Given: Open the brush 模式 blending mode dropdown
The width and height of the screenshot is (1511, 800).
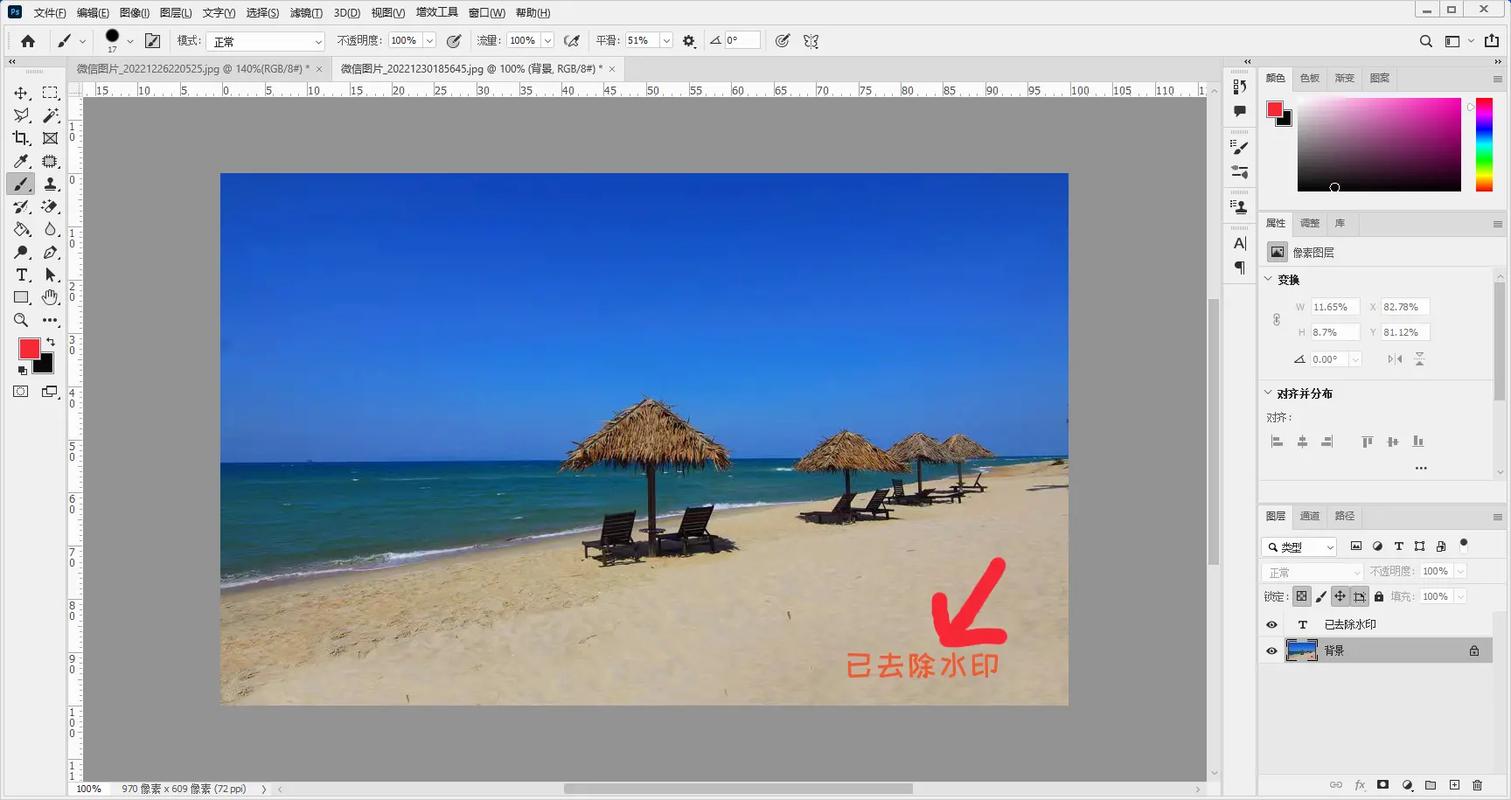Looking at the screenshot, I should click(x=265, y=42).
